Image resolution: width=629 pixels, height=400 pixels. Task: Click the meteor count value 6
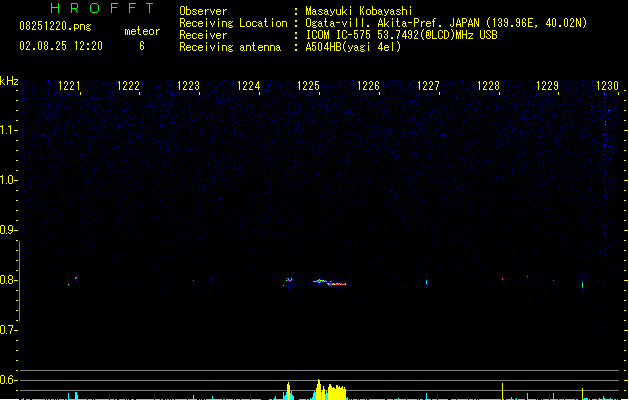(142, 46)
